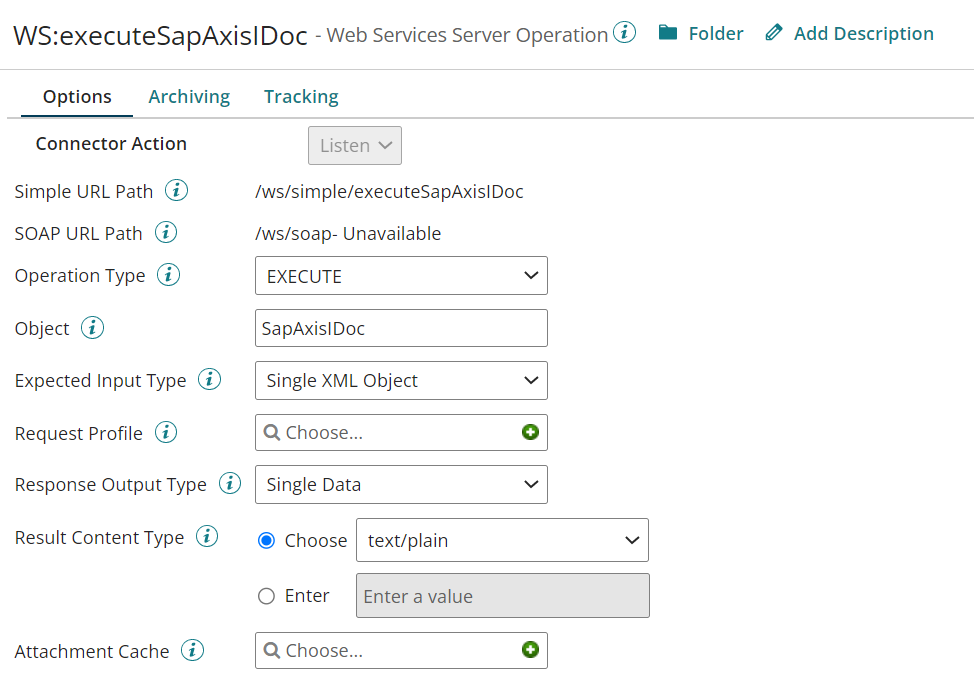Image resolution: width=974 pixels, height=693 pixels.
Task: Click inside the Object field showing SapAxisIDoc
Action: tap(401, 327)
